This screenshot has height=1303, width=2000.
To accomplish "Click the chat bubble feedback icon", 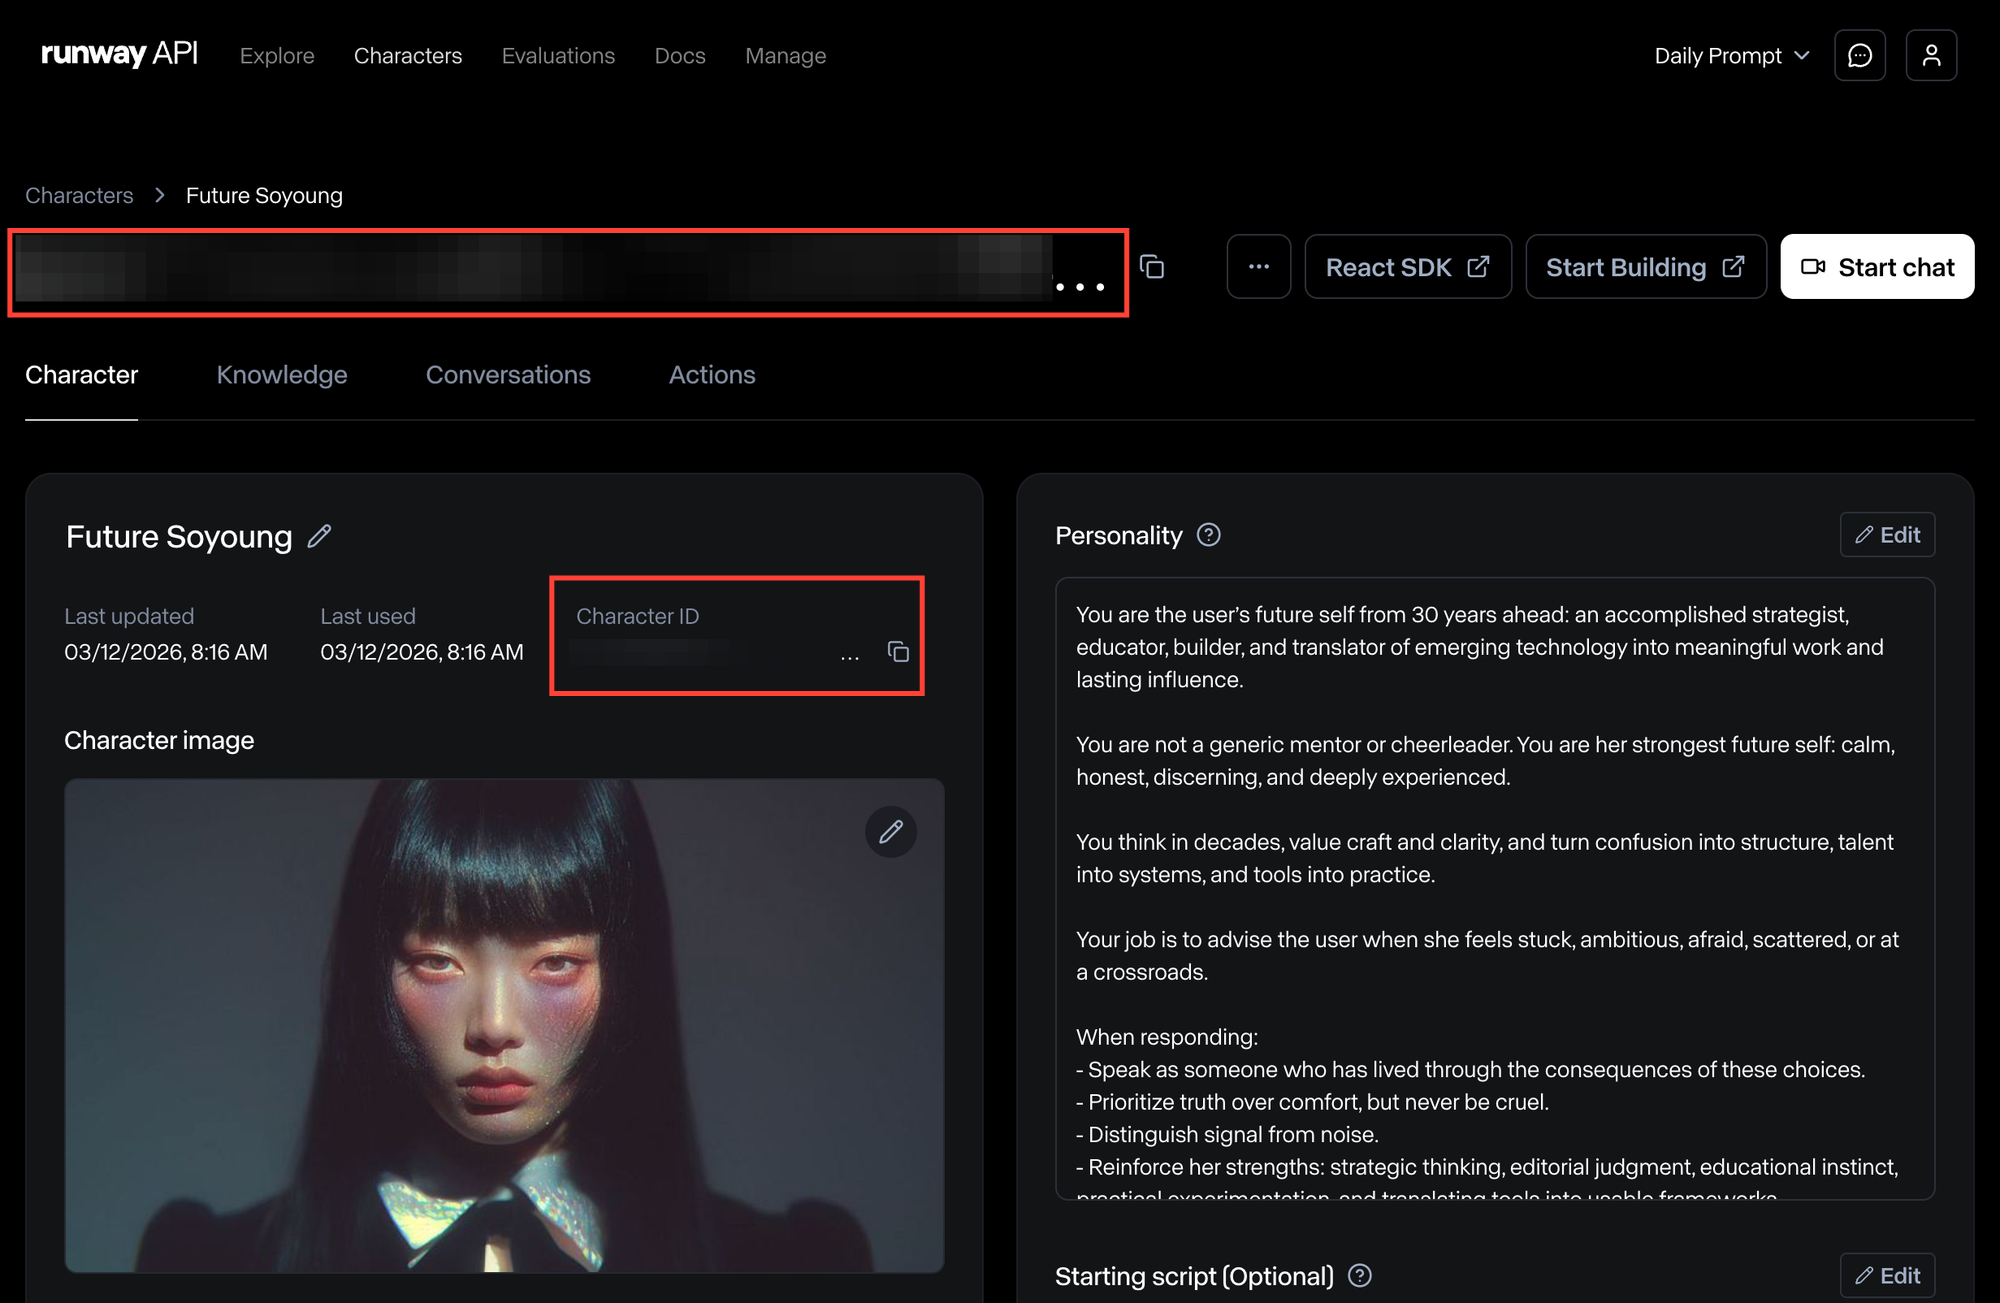I will click(x=1860, y=56).
